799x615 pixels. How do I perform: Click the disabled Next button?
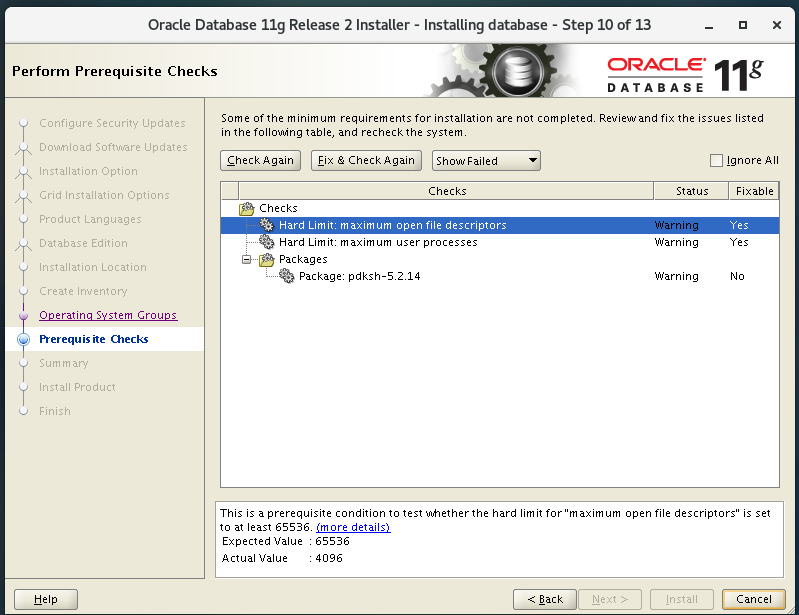coord(609,599)
